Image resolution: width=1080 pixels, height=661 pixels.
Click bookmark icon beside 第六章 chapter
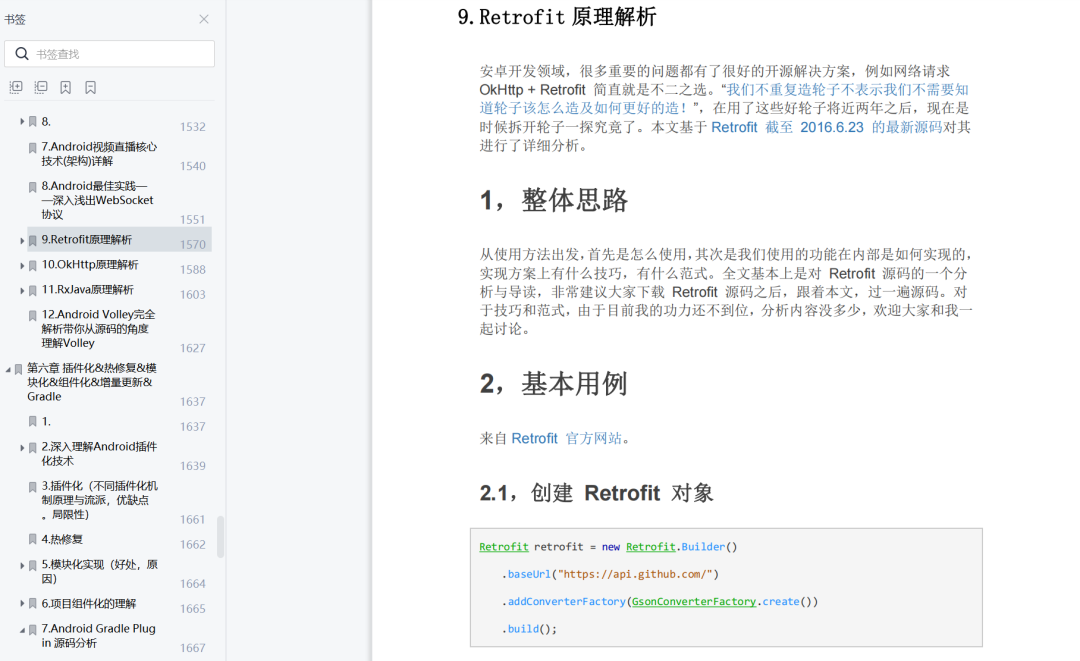(x=19, y=369)
